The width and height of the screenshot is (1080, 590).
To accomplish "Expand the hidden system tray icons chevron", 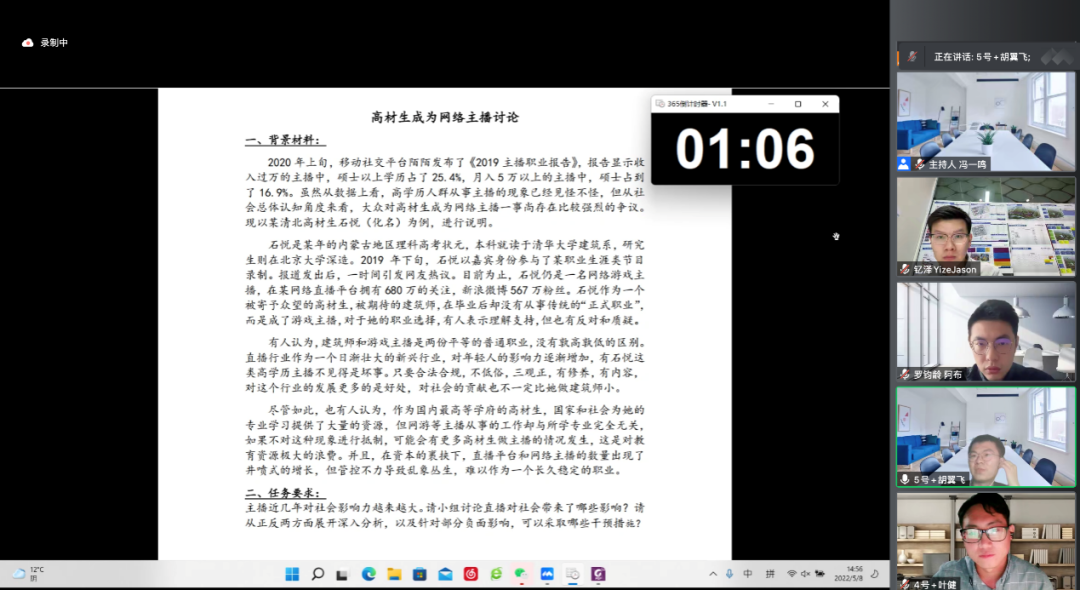I will [x=712, y=574].
